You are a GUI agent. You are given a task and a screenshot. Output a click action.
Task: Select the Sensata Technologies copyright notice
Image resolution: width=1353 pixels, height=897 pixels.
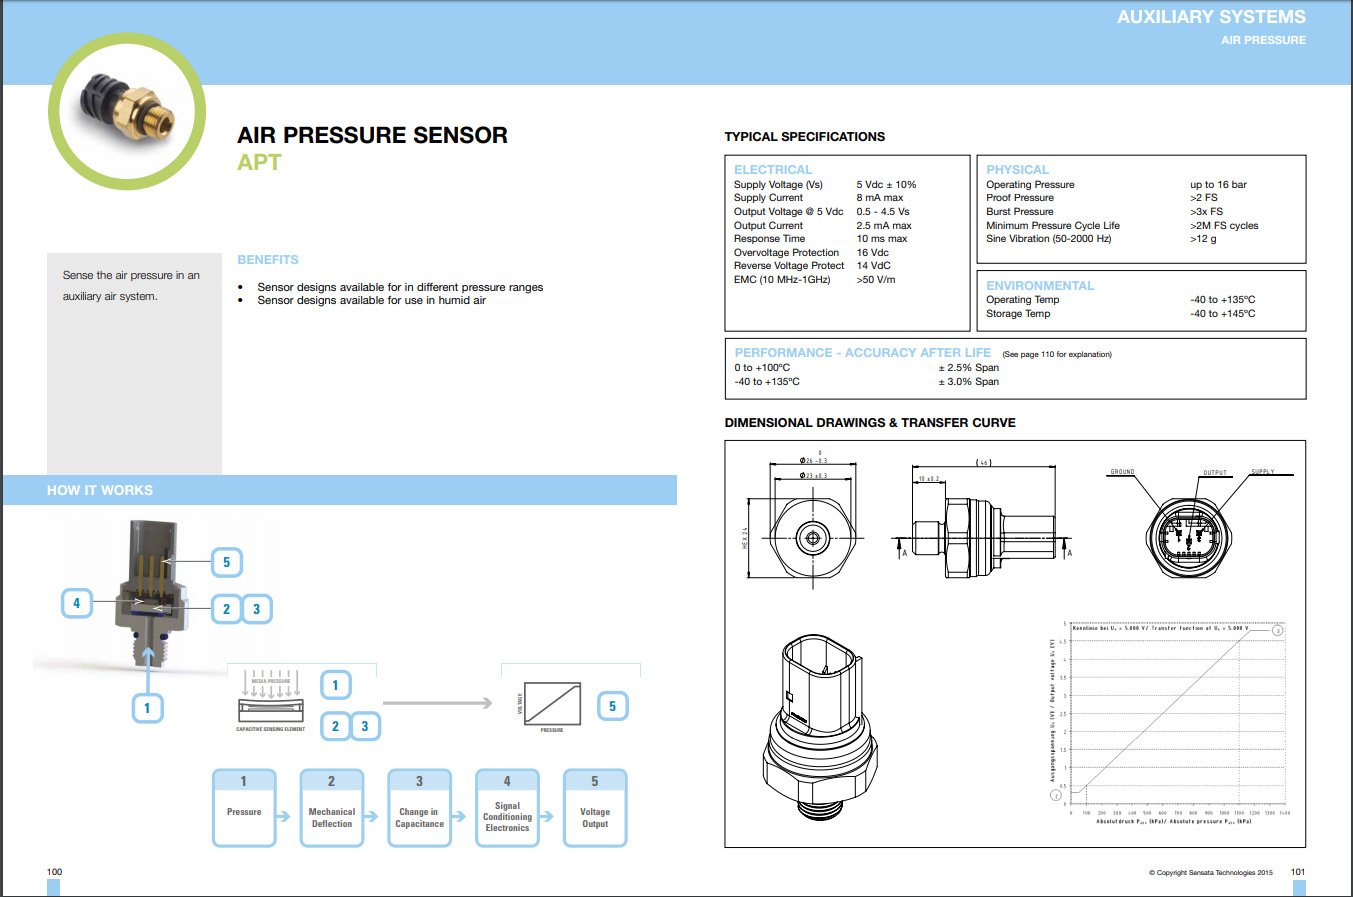point(1211,873)
